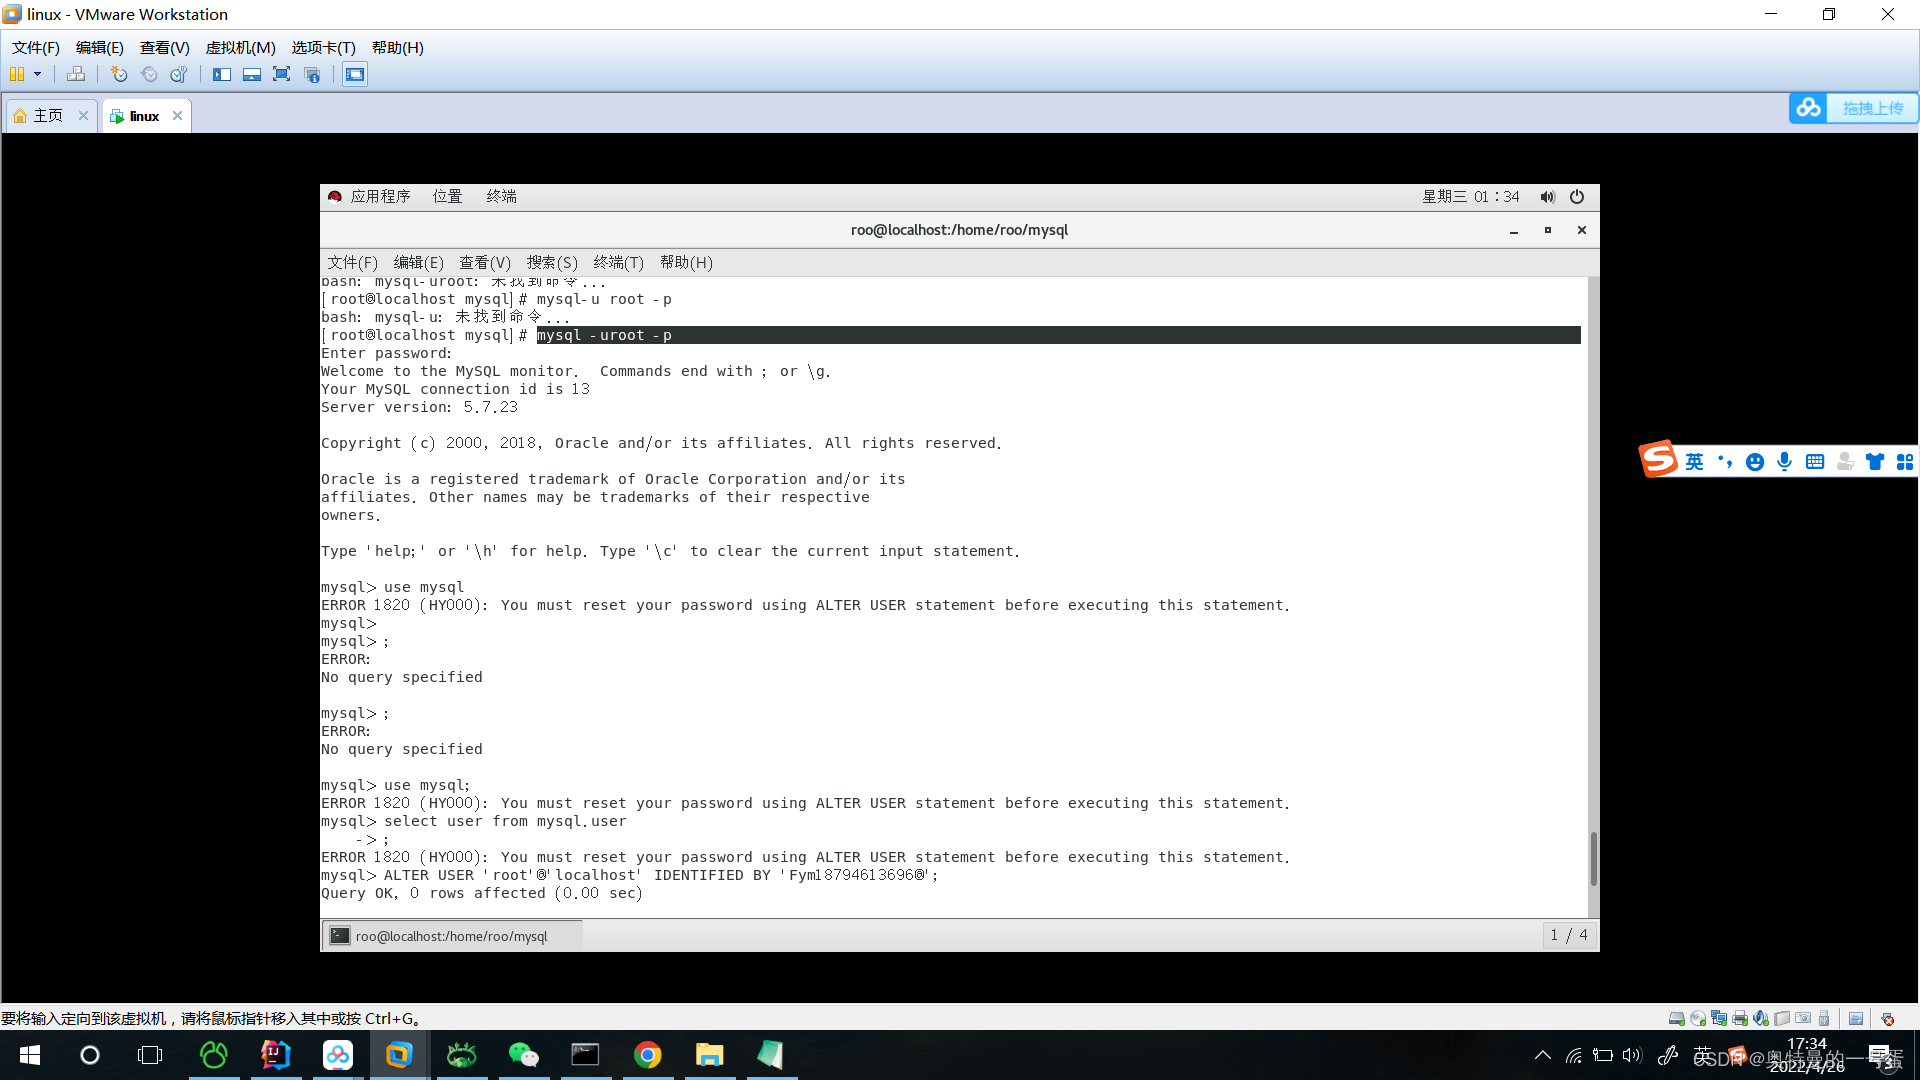The width and height of the screenshot is (1920, 1080).
Task: Open the Sogou emoji panel
Action: (1755, 461)
